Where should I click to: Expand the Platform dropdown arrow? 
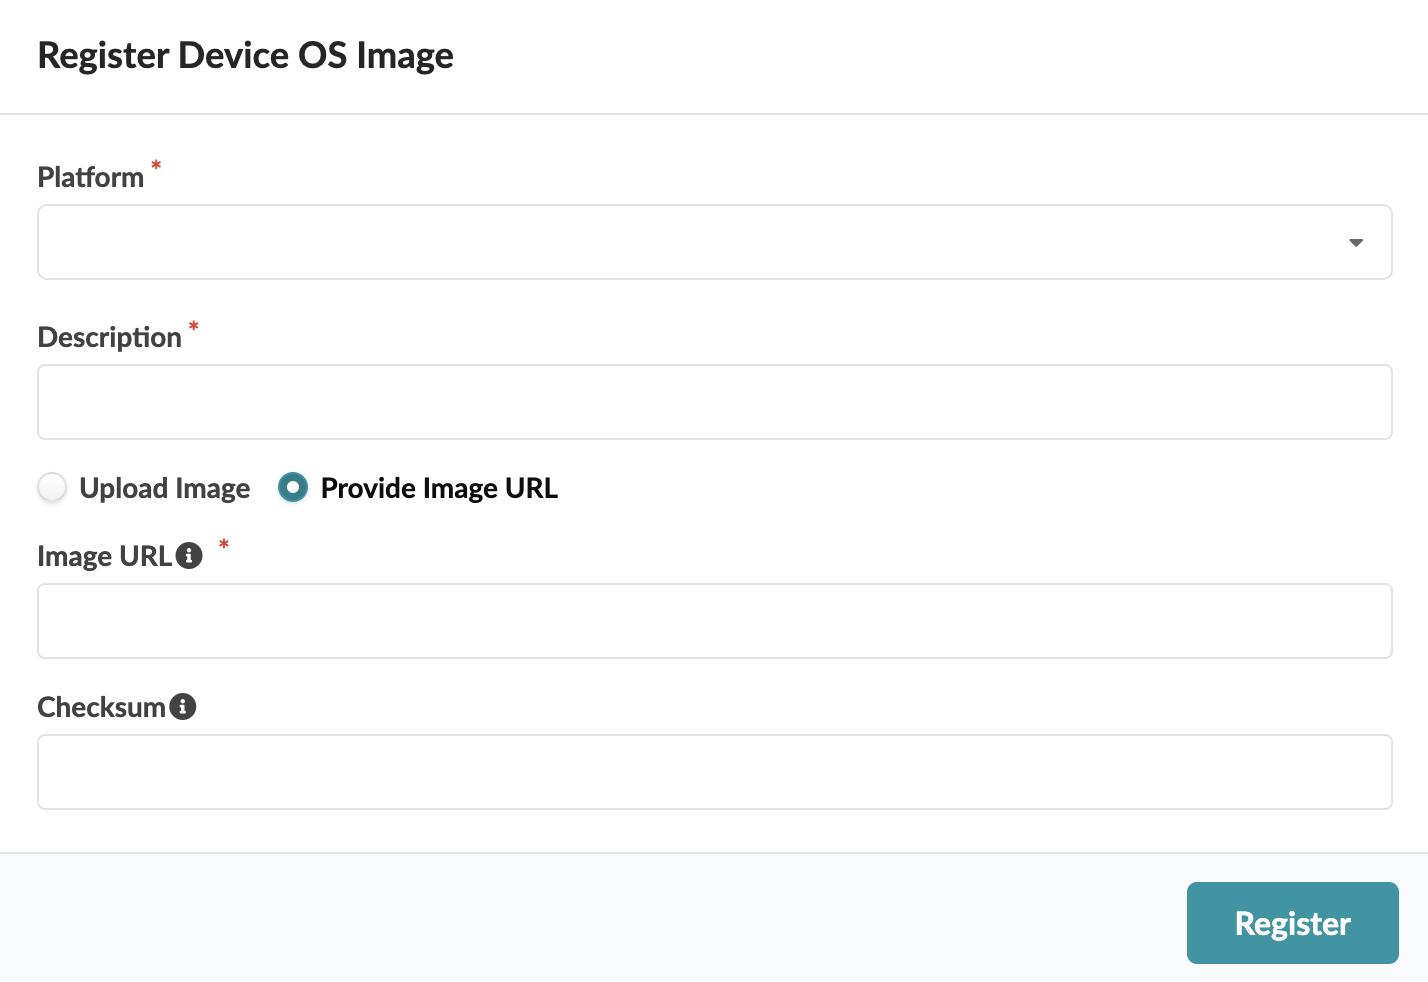[x=1356, y=243]
